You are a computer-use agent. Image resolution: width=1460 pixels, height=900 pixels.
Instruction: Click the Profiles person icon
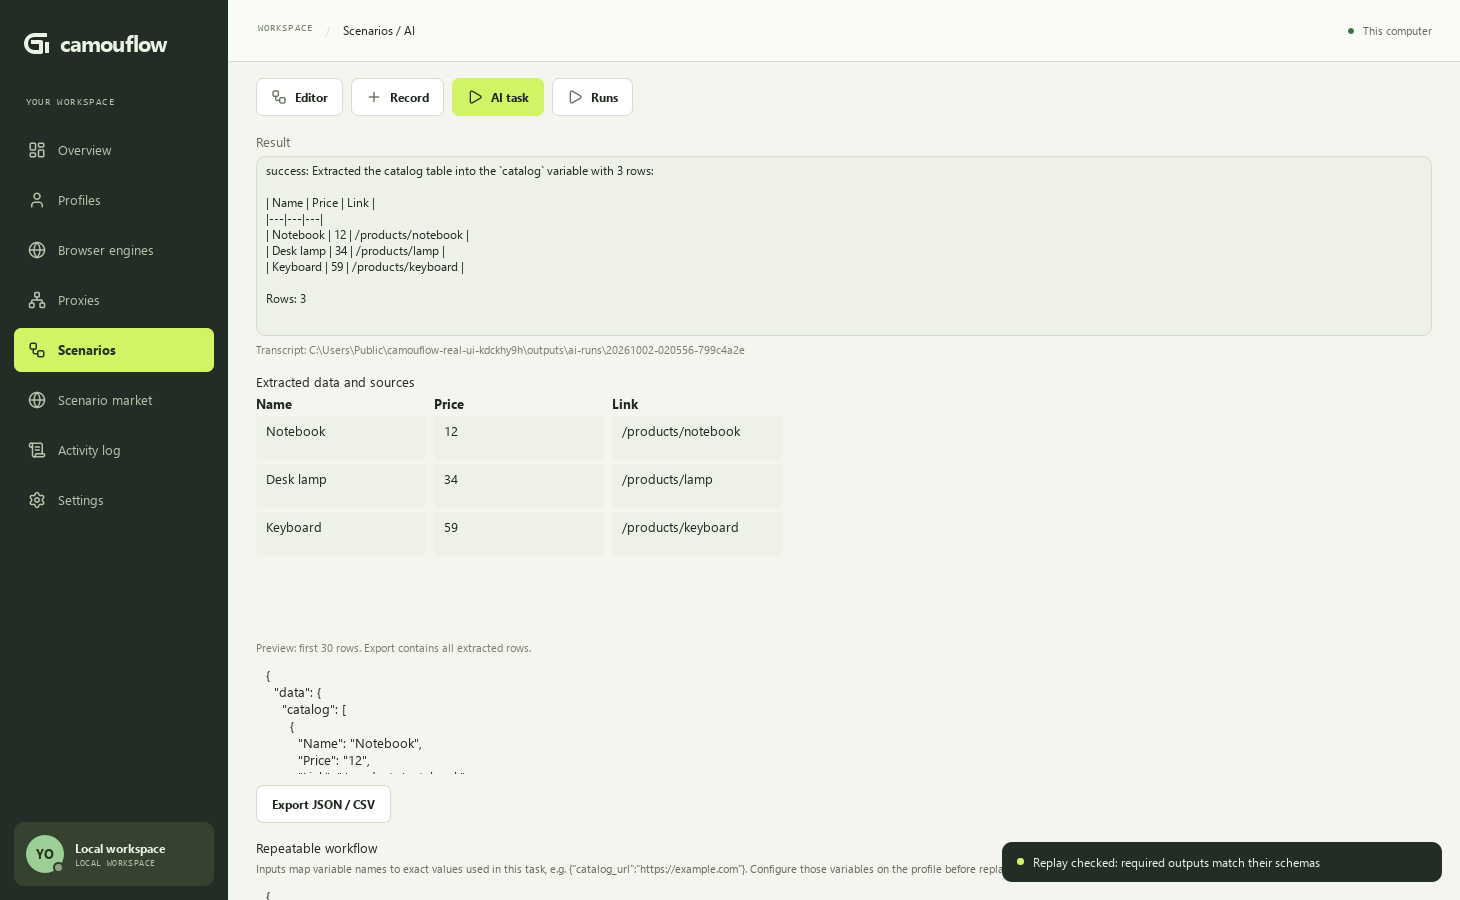pyautogui.click(x=37, y=200)
